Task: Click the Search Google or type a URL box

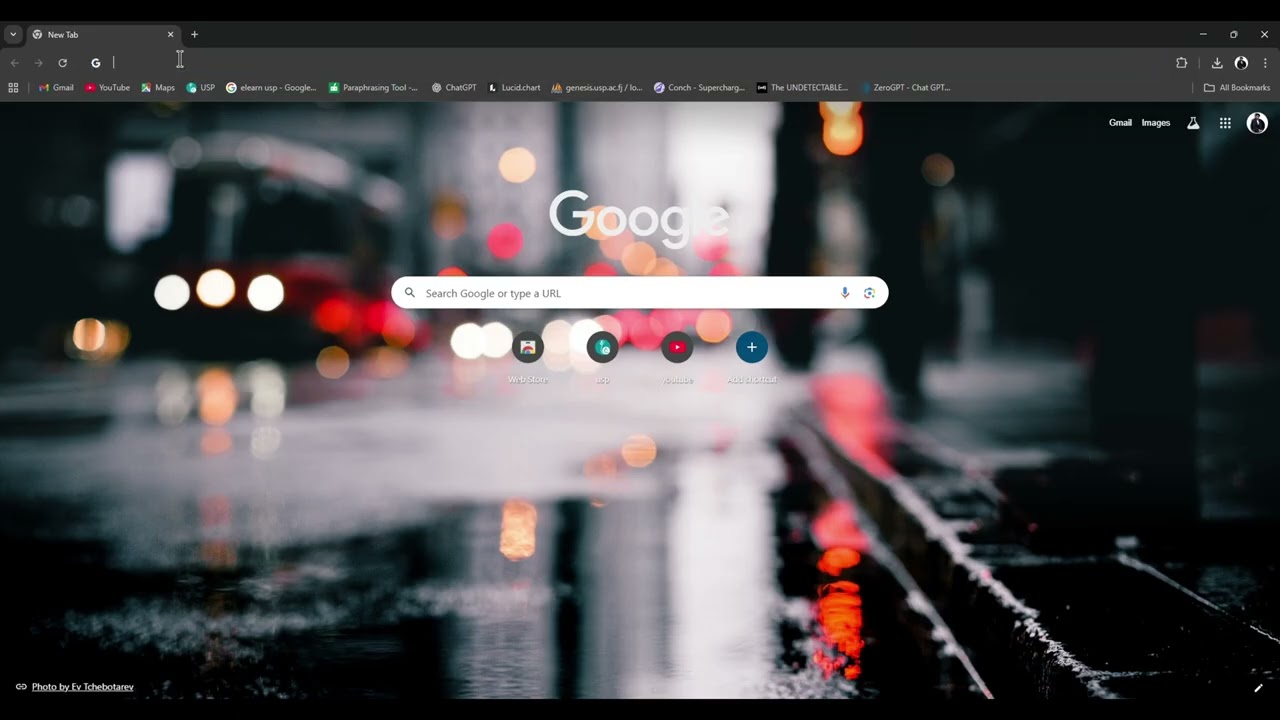Action: [x=639, y=293]
